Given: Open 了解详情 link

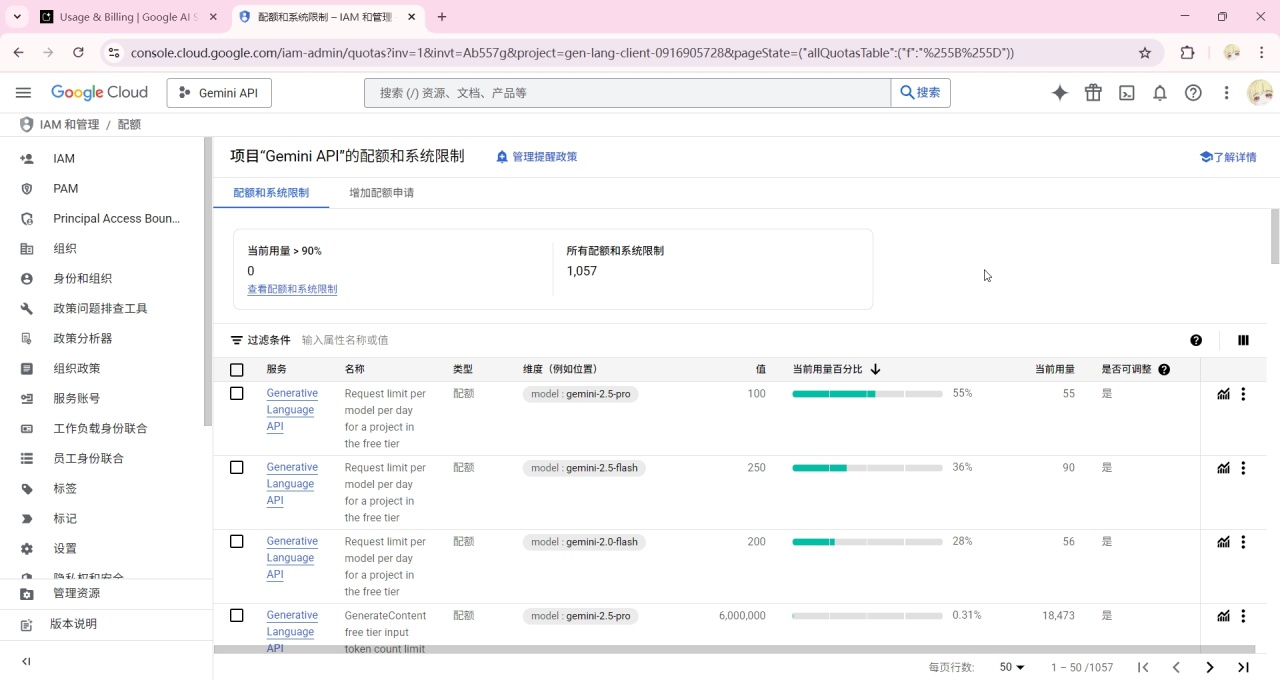Looking at the screenshot, I should [x=1228, y=157].
